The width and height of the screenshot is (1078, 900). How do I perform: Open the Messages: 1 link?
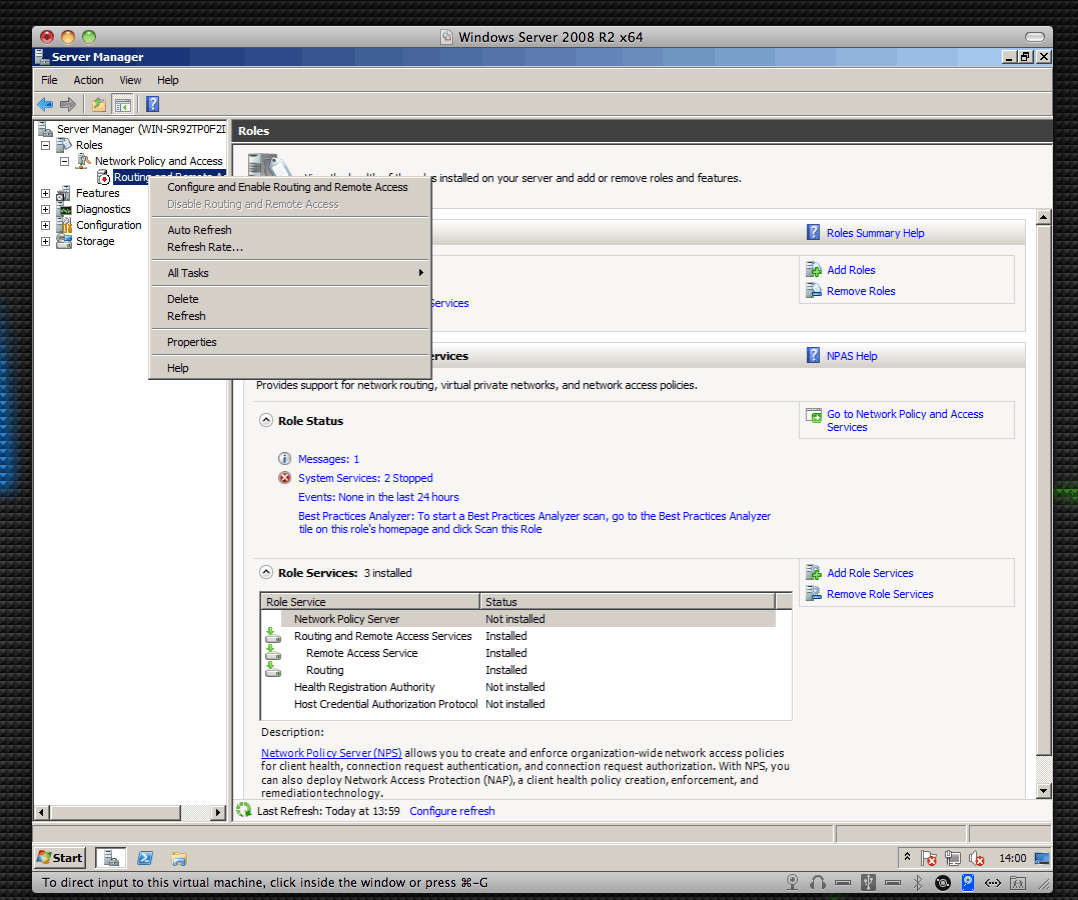(329, 459)
